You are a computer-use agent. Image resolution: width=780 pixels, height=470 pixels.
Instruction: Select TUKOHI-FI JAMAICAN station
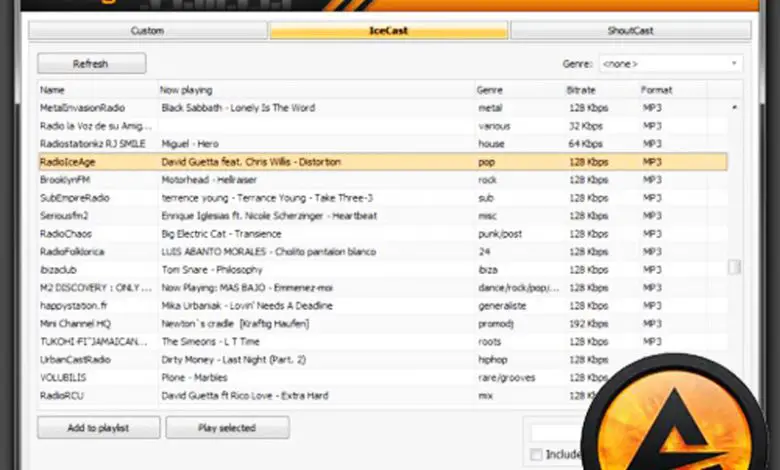(94, 342)
